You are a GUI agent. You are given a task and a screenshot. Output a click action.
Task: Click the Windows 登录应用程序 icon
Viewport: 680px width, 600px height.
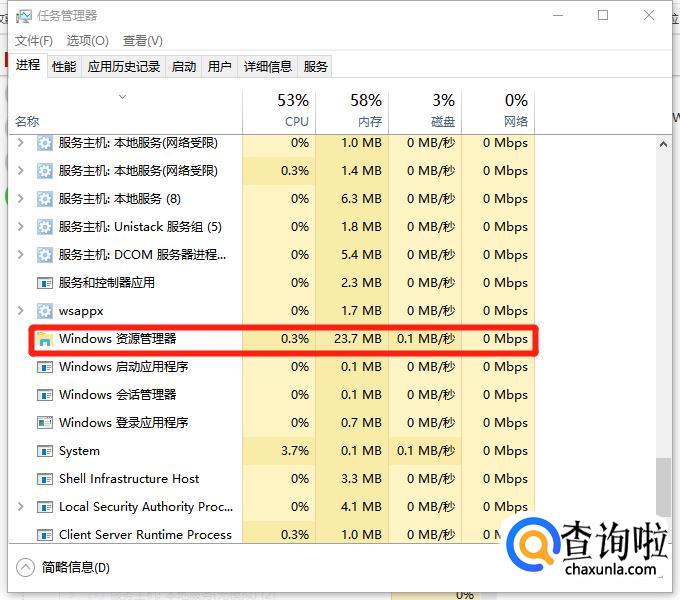[x=45, y=423]
